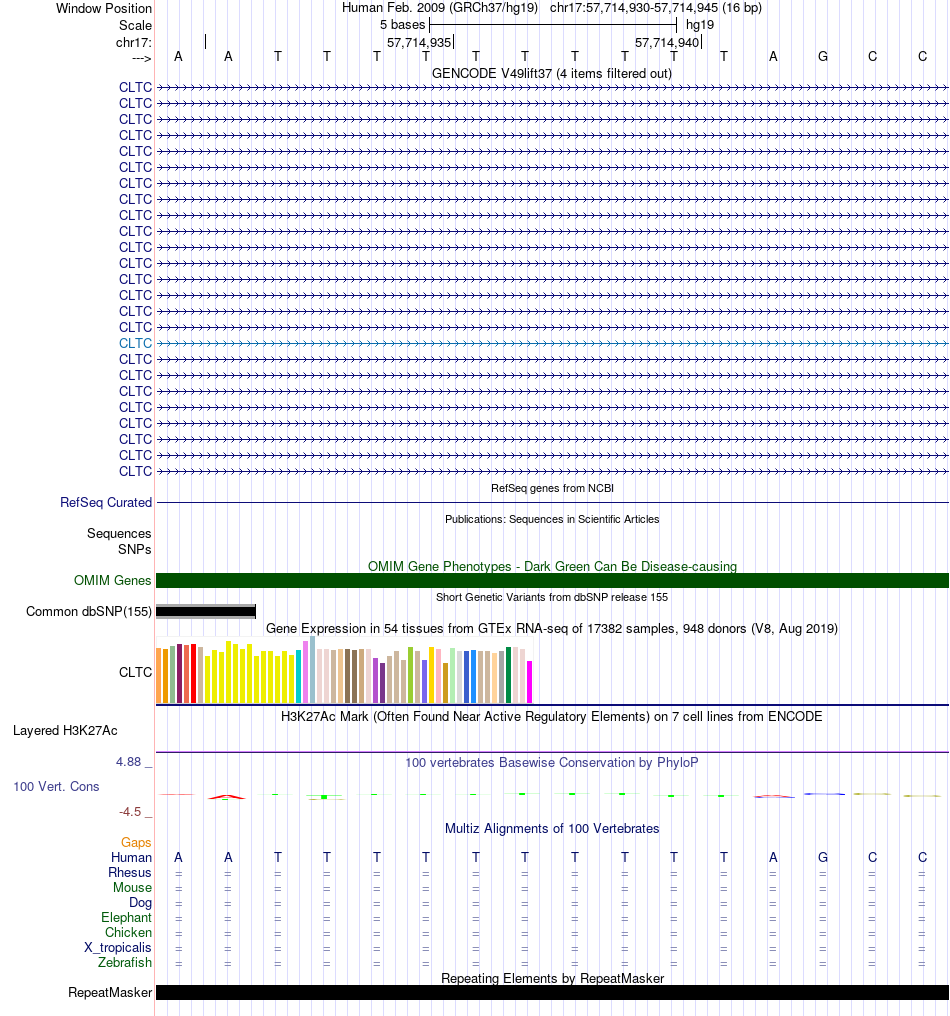Click the Chicken alignment row label

pos(128,932)
